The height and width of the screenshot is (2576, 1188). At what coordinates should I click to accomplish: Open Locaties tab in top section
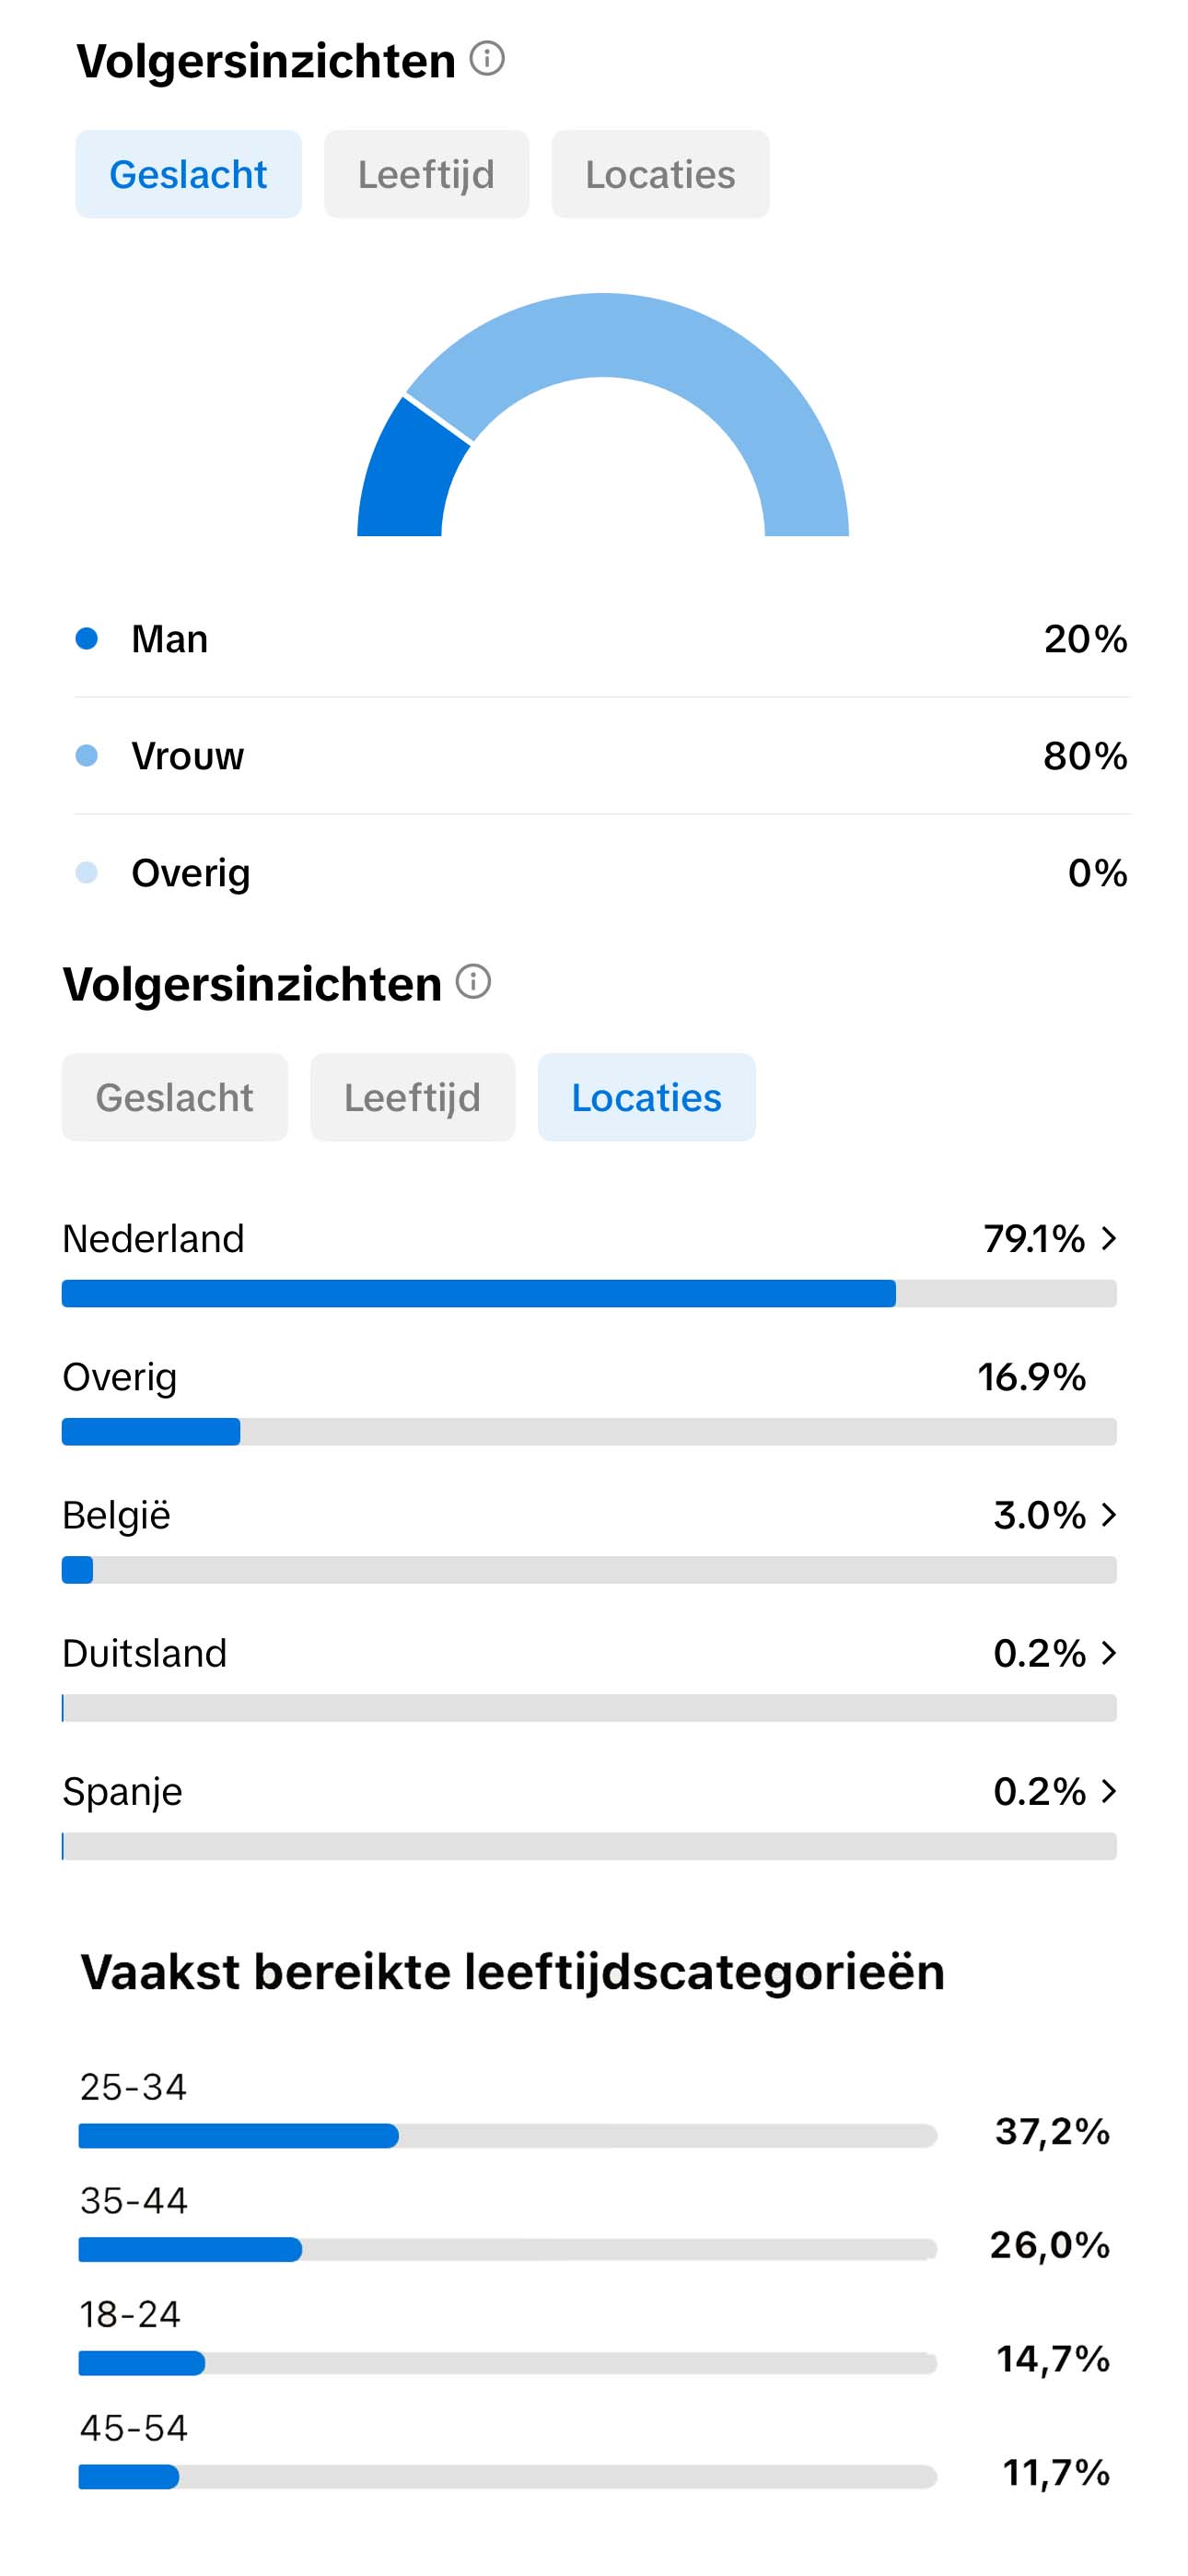coord(660,174)
